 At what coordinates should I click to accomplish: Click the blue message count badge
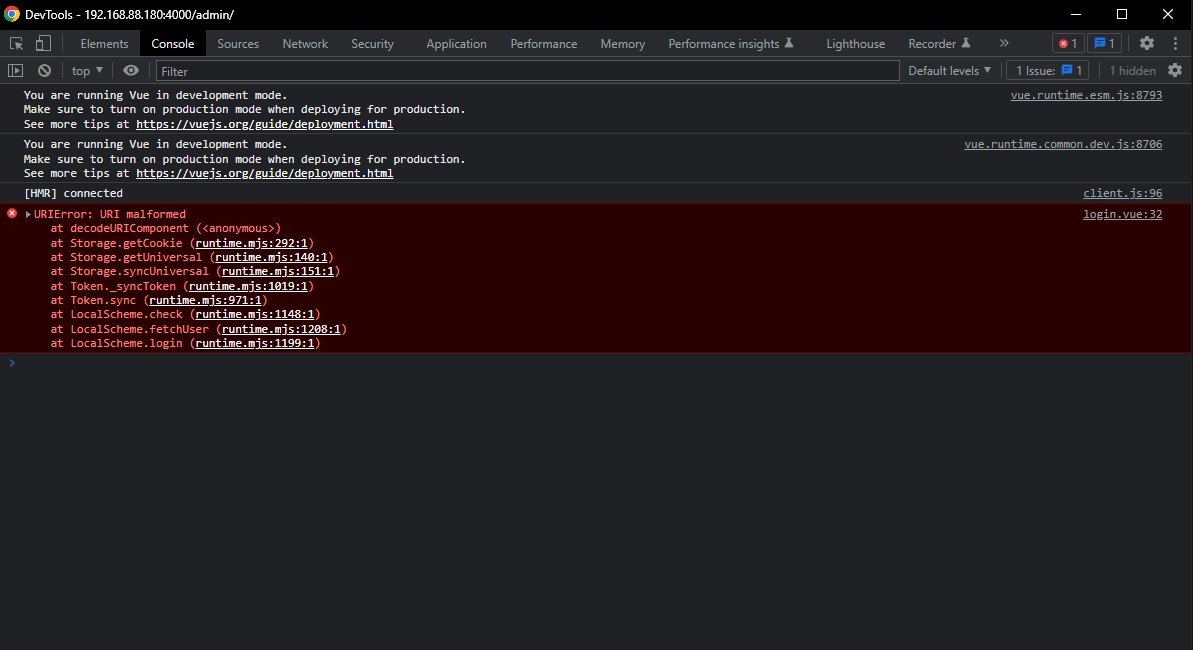coord(1104,43)
